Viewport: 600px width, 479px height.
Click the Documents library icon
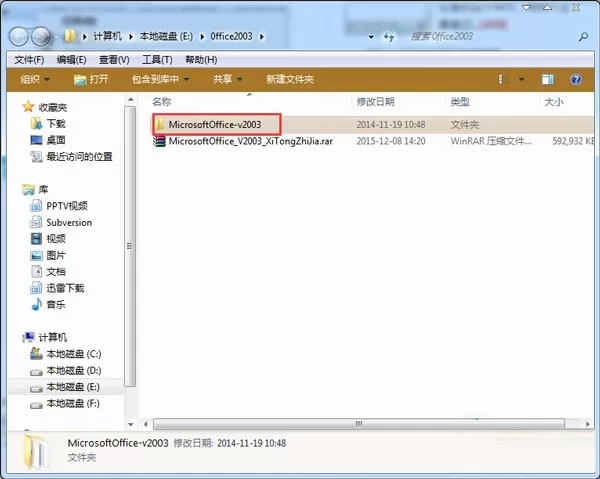pos(36,272)
